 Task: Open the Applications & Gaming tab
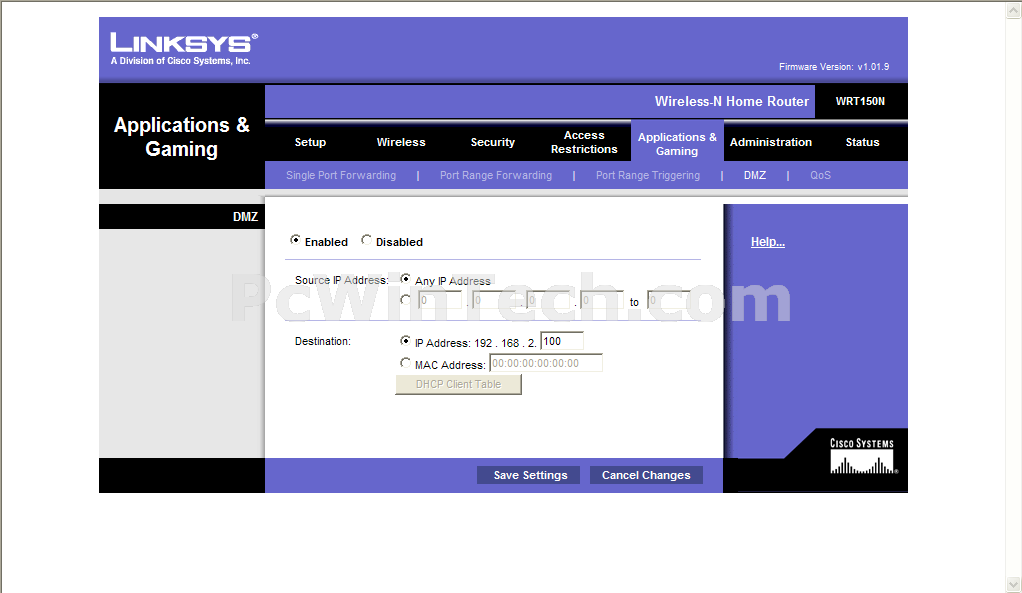click(x=677, y=143)
